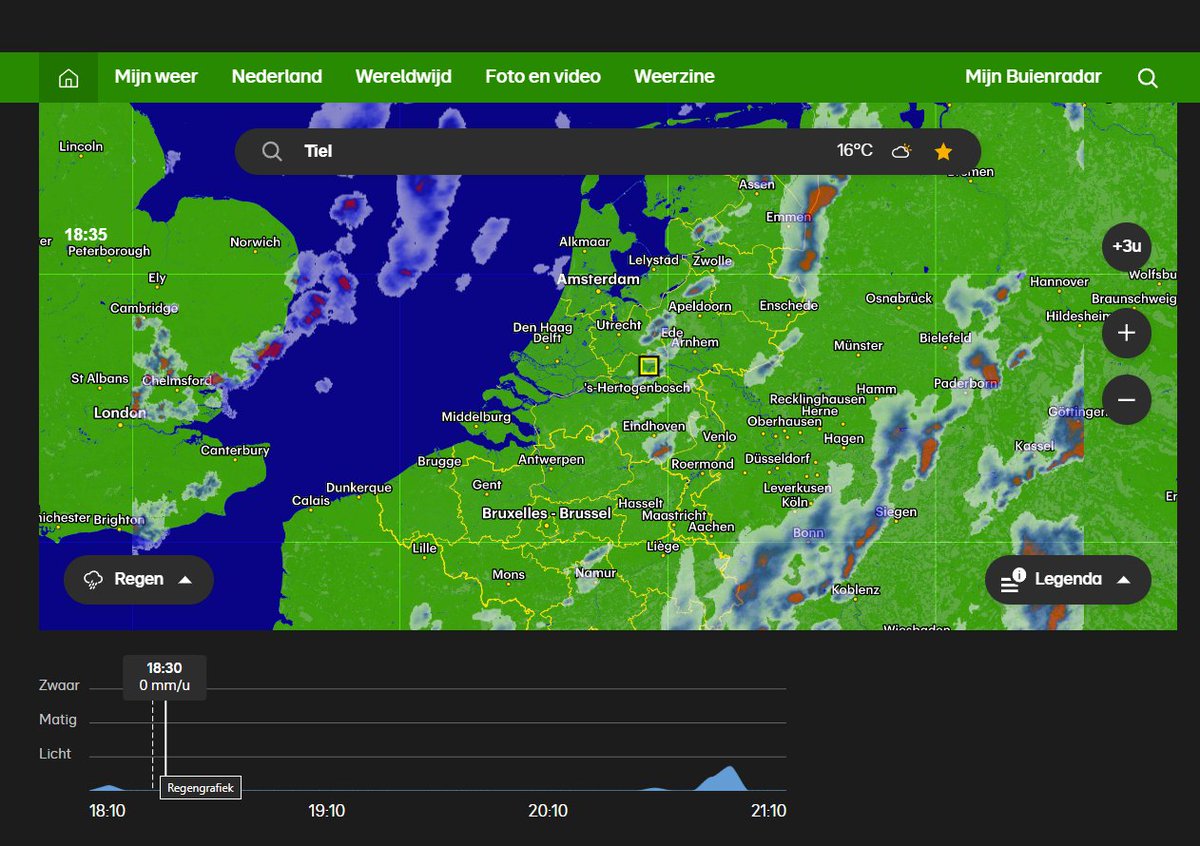Open the Mijn weer menu
The image size is (1200, 846).
pos(156,77)
